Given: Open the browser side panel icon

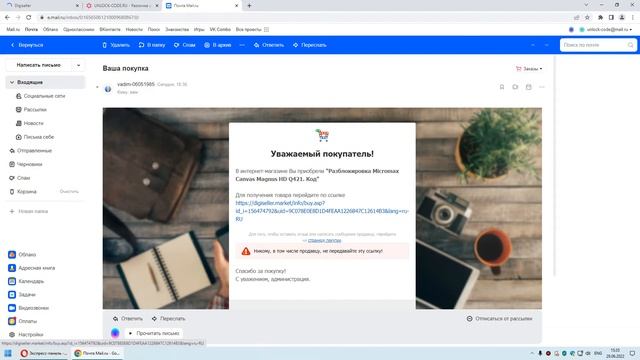Looking at the screenshot, I should point(611,18).
